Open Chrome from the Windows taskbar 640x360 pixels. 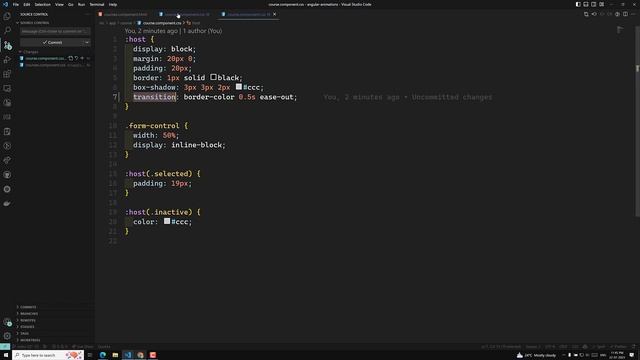tap(140, 355)
